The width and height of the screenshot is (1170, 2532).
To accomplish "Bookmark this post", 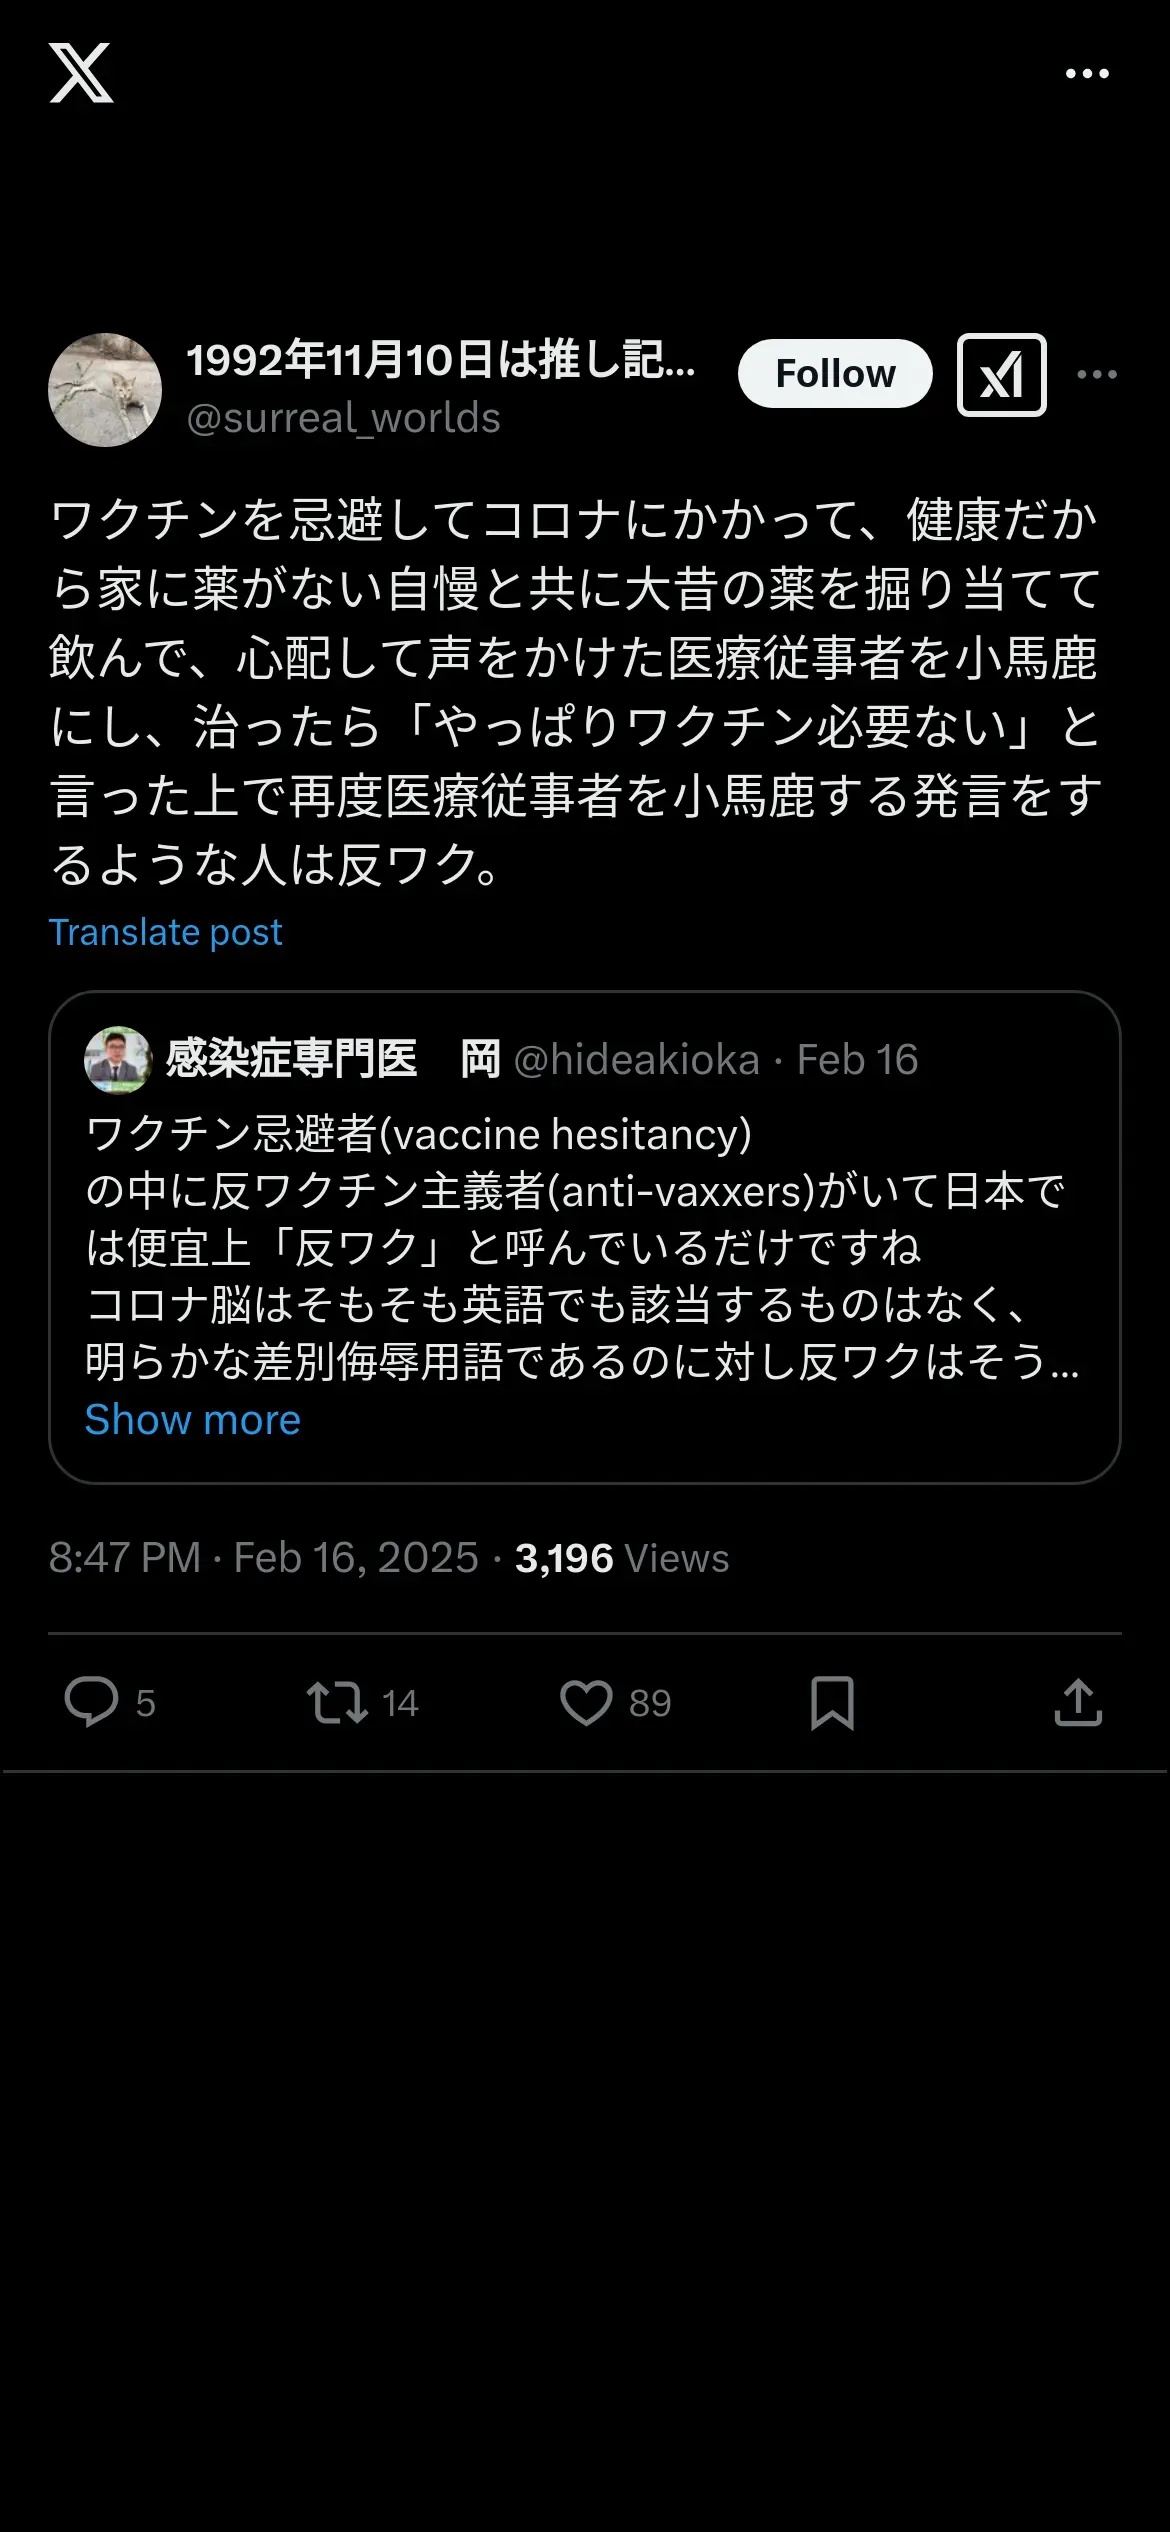I will click(x=832, y=1703).
